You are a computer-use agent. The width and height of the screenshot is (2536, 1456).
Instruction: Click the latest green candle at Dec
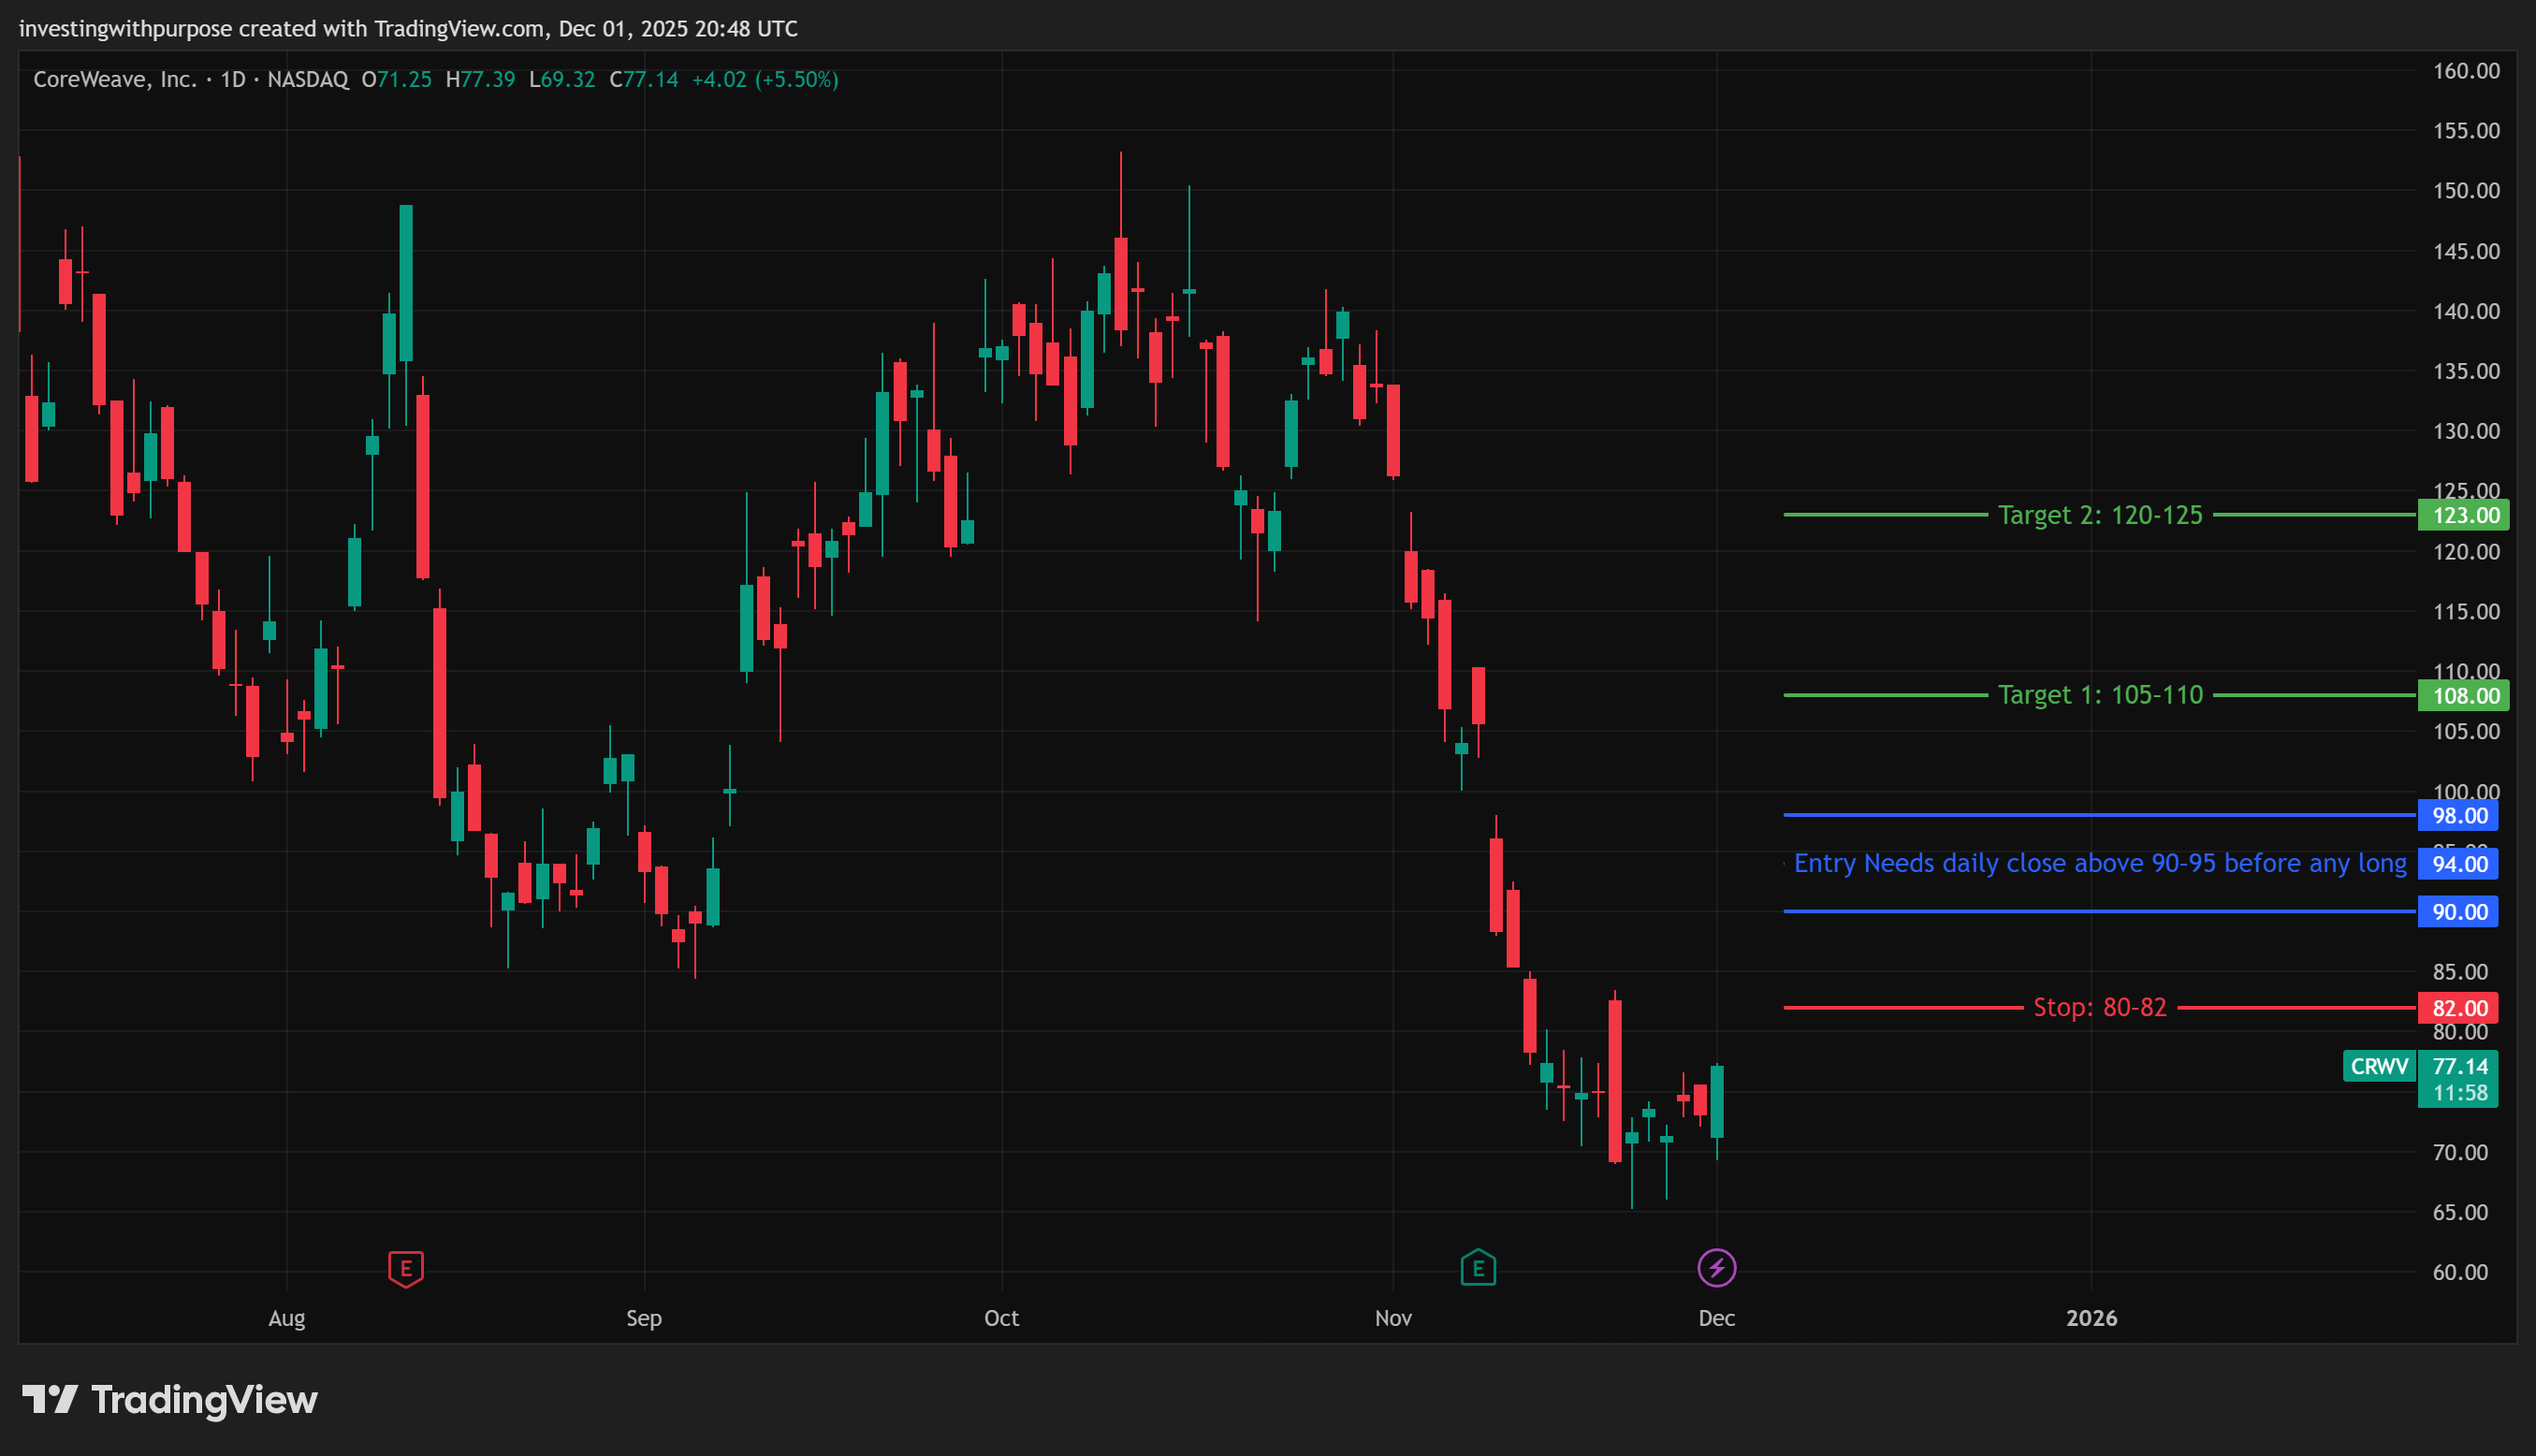(x=1716, y=1100)
